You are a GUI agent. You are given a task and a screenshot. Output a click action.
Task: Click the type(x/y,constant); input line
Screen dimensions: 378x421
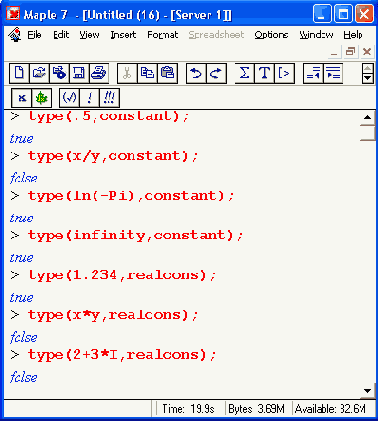point(113,156)
